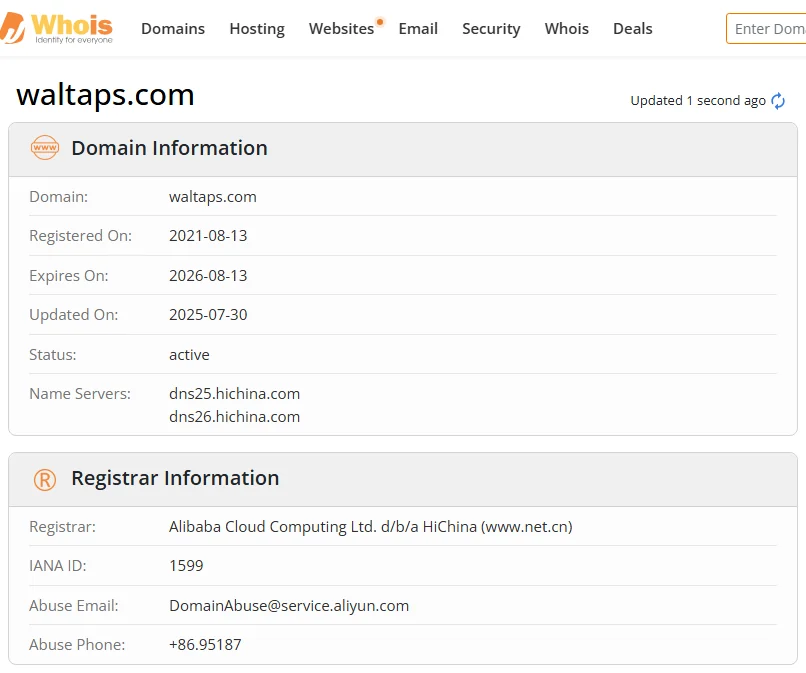Image resolution: width=806 pixels, height=673 pixels.
Task: Click the Registrar label
Action: coord(62,527)
